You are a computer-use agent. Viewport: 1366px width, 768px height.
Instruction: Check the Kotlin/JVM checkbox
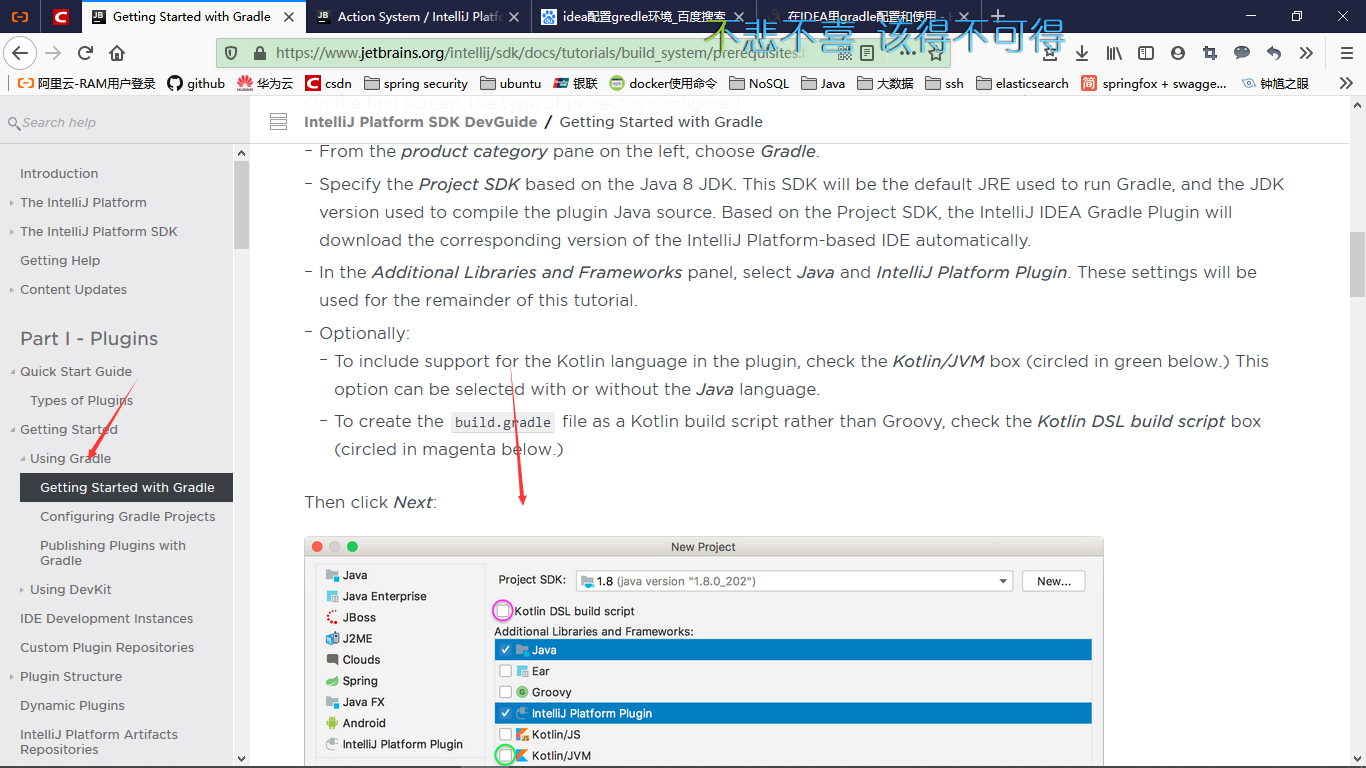pyautogui.click(x=505, y=755)
